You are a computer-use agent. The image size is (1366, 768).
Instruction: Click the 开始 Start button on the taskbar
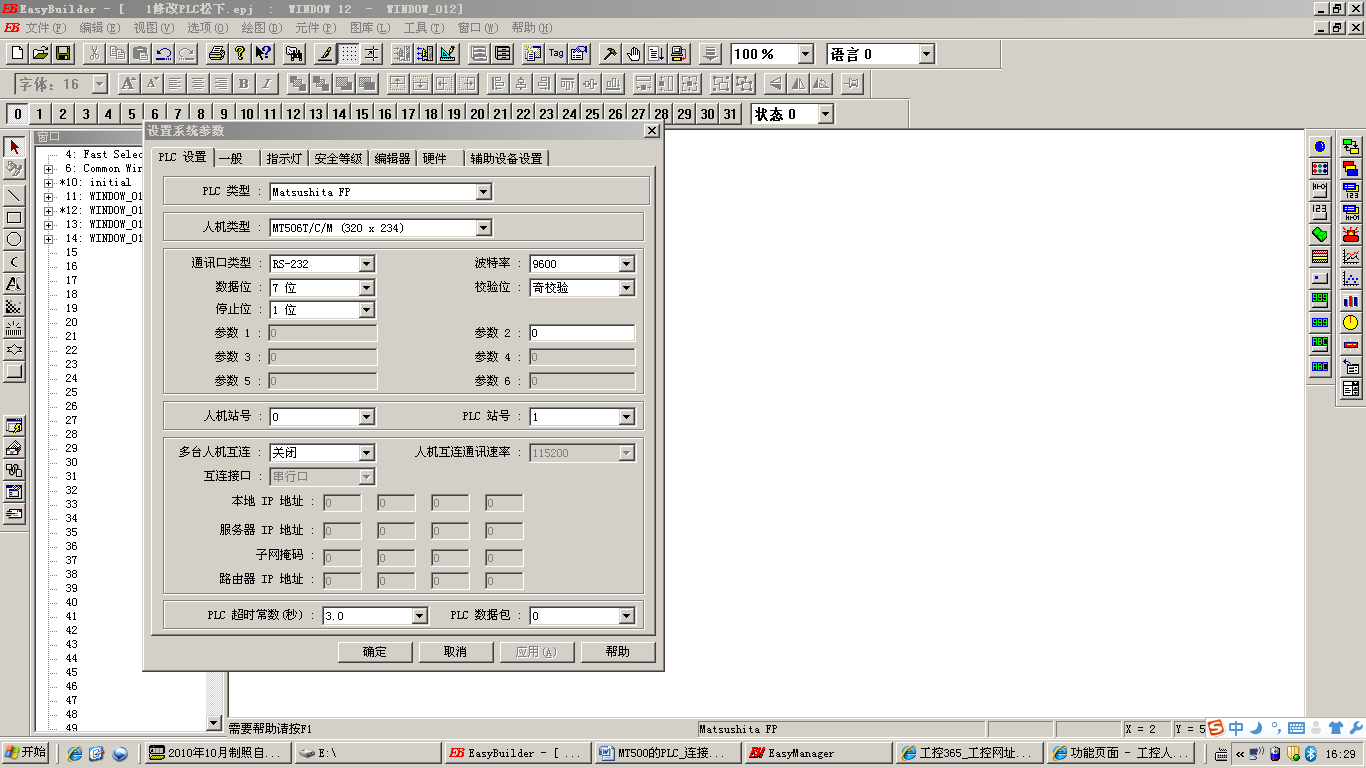[27, 753]
